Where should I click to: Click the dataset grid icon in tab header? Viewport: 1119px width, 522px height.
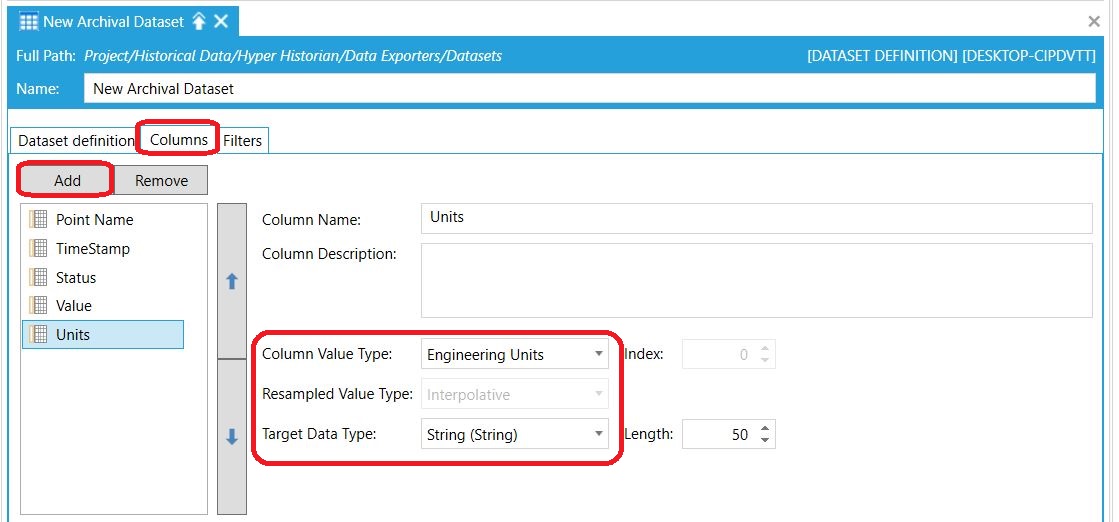(x=28, y=21)
